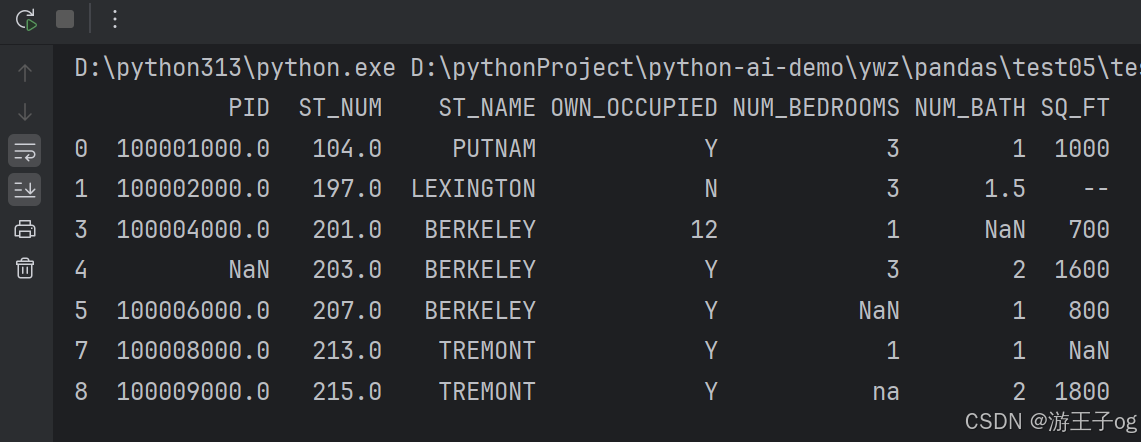This screenshot has height=442, width=1141.
Task: Click the python.exe command path line
Action: 608,68
